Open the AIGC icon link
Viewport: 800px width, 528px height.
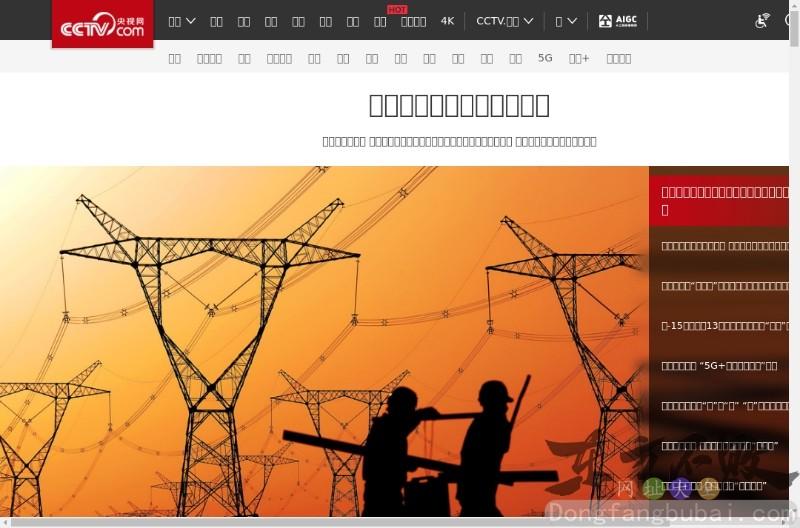[x=617, y=21]
